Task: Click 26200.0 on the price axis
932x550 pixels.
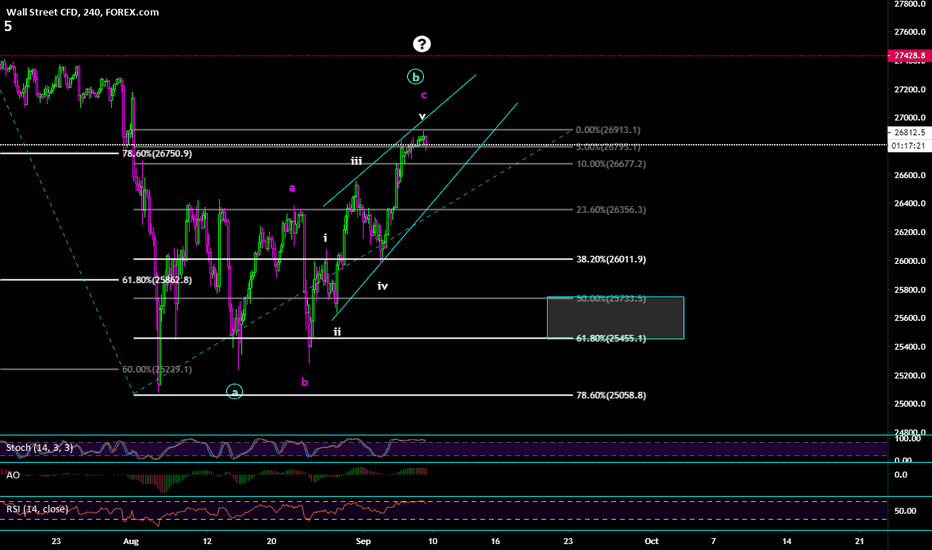Action: pyautogui.click(x=910, y=232)
